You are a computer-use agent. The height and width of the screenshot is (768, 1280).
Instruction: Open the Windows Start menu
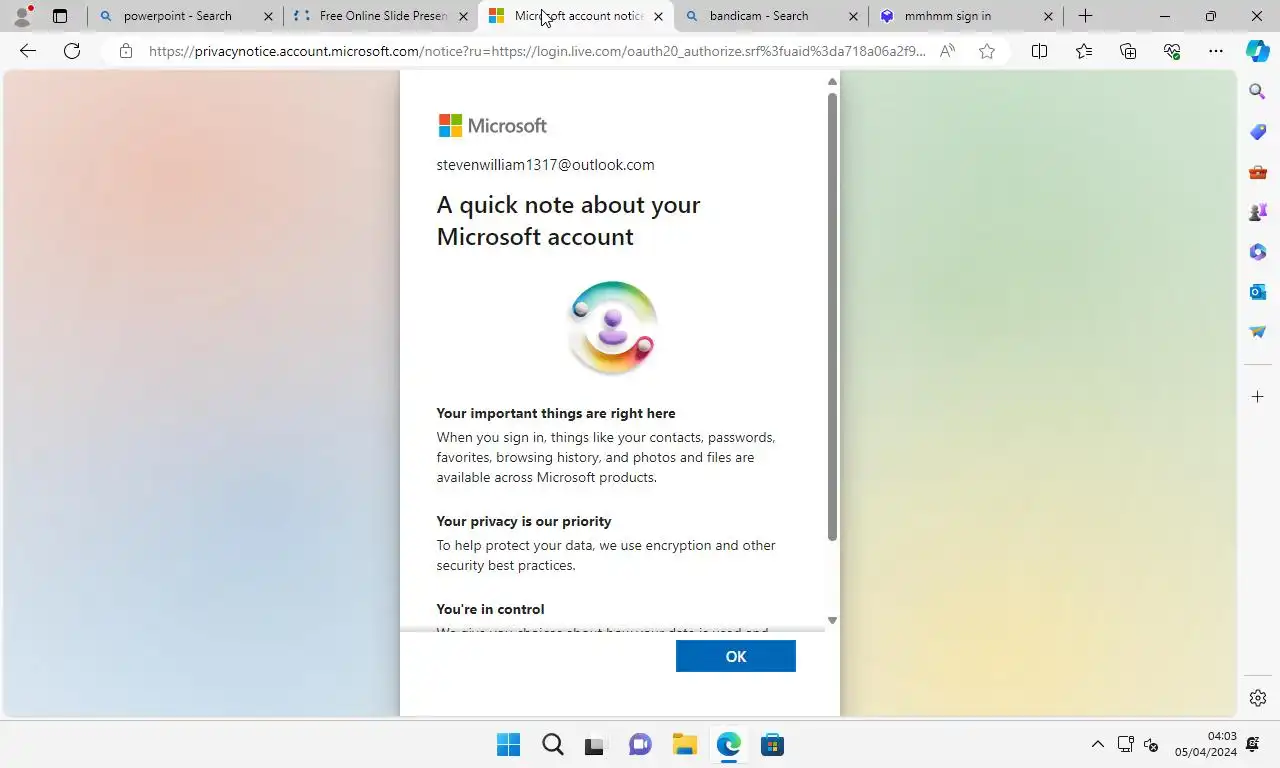pyautogui.click(x=508, y=745)
